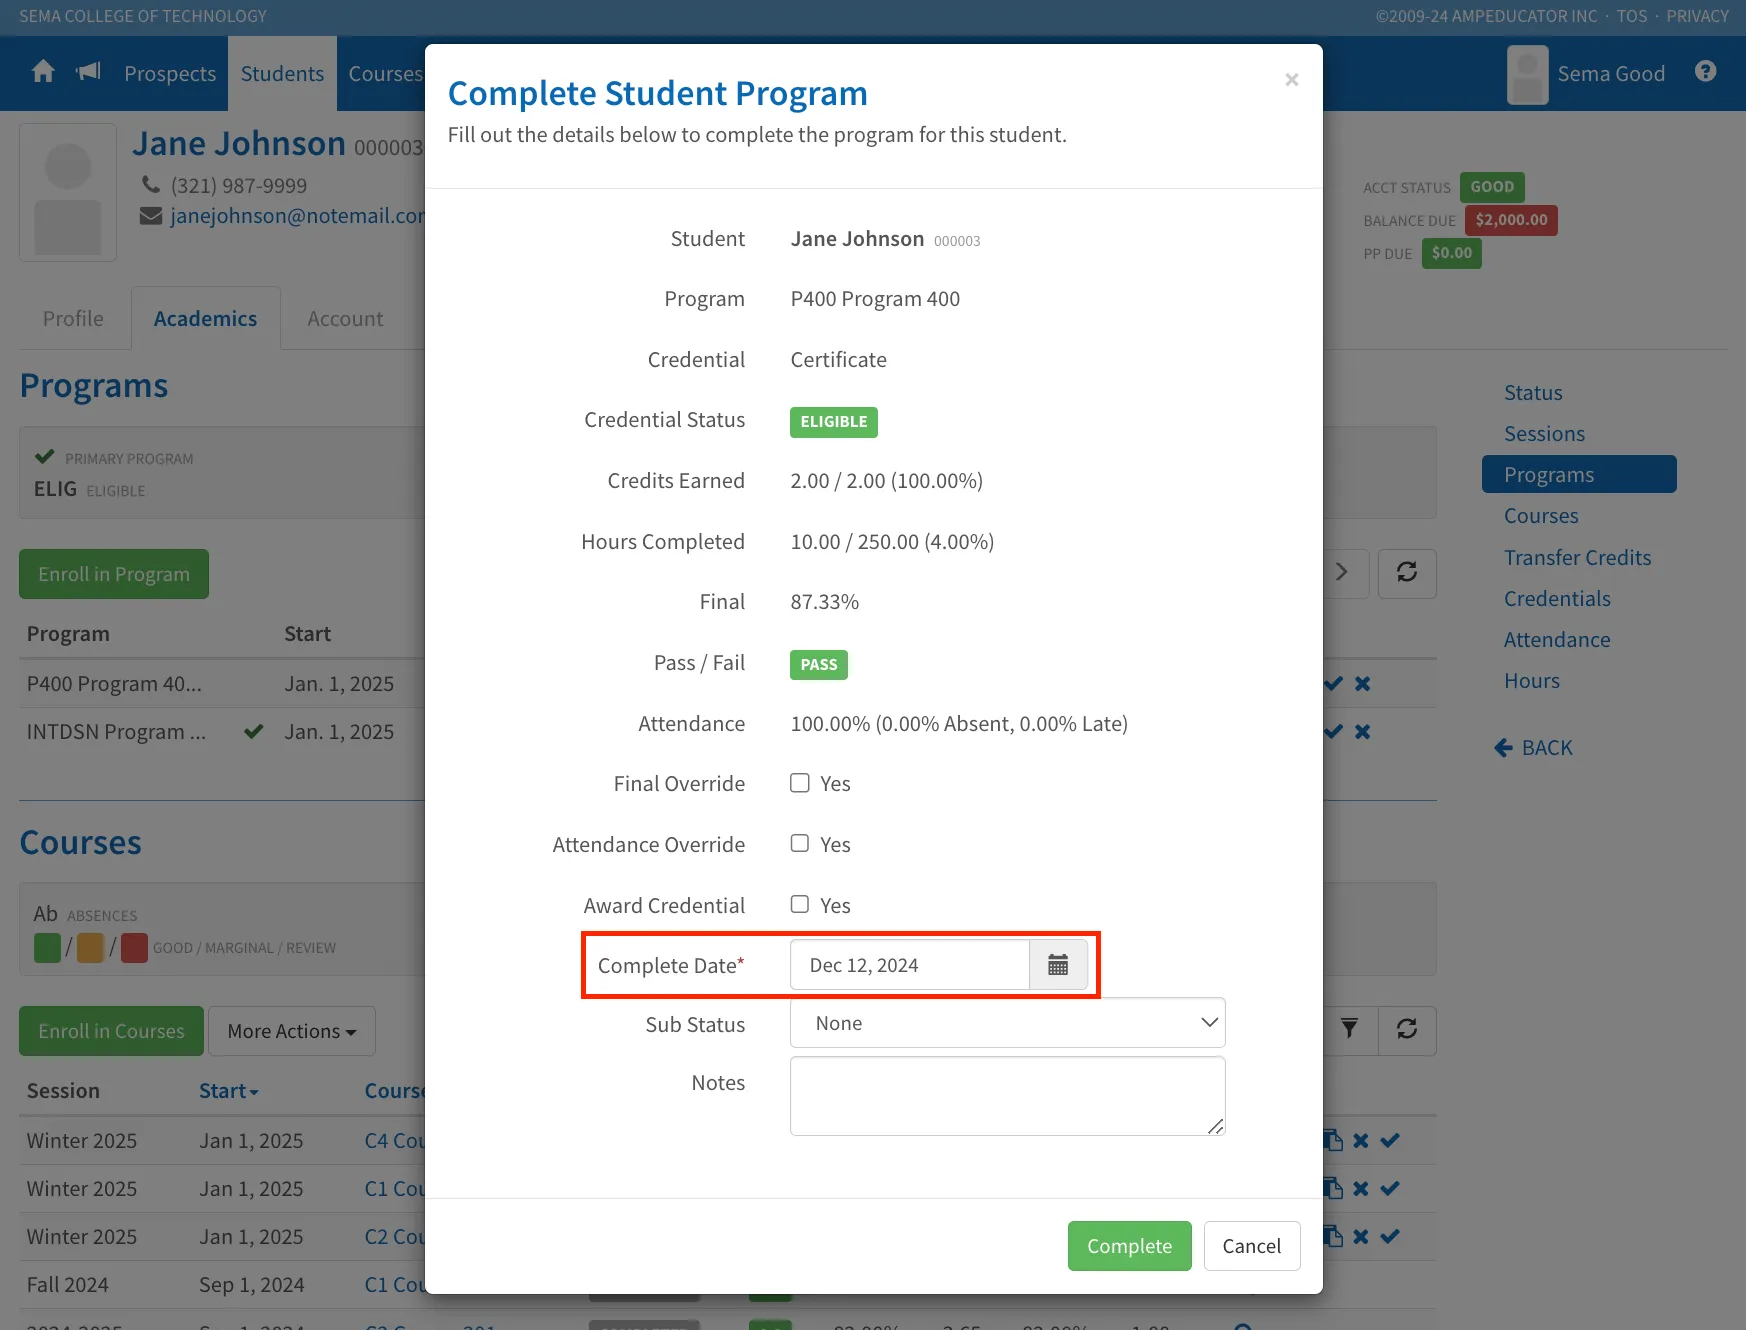Open the Hours sidebar link
The height and width of the screenshot is (1330, 1746).
1532,680
